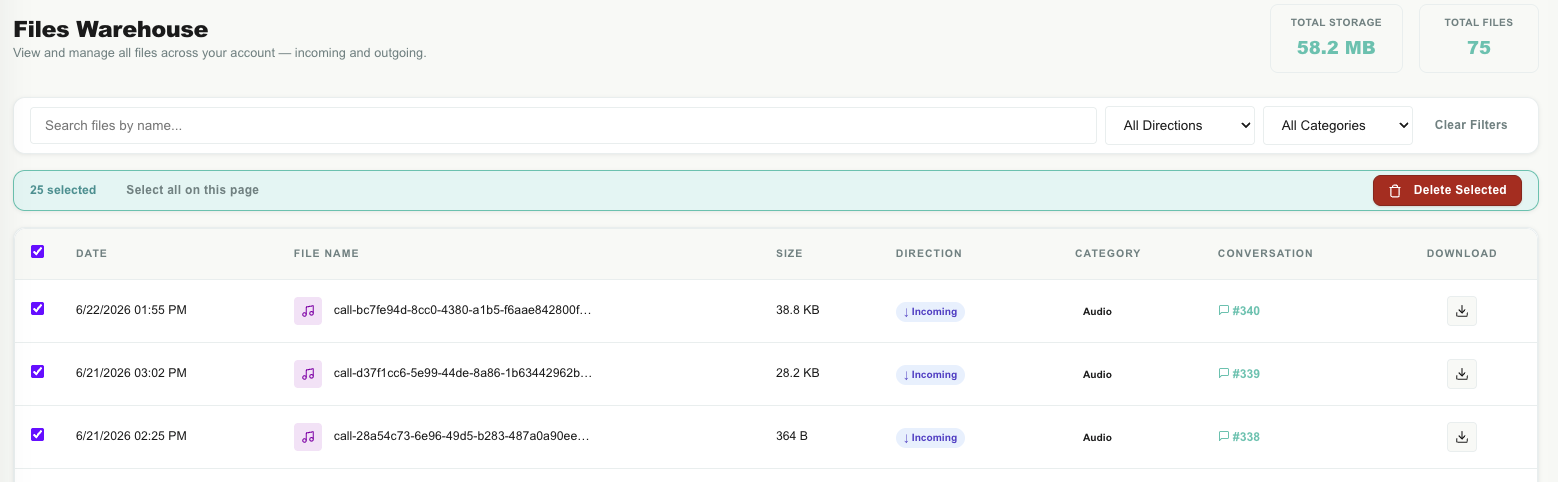1558x482 pixels.
Task: Open the All Directions dropdown
Action: point(1180,126)
